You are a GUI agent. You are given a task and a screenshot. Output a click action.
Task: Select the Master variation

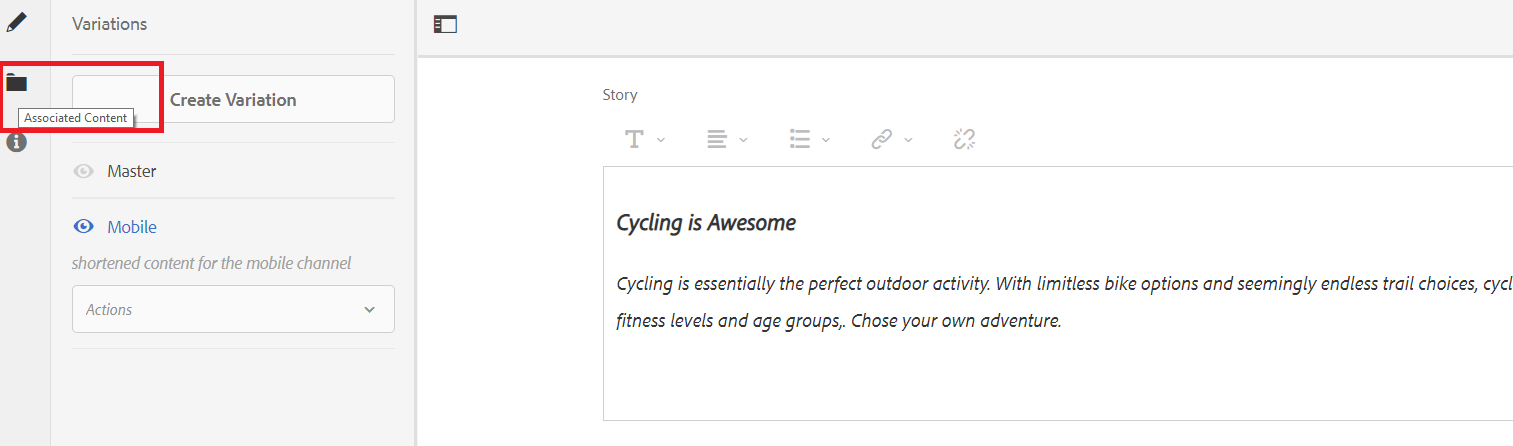(132, 171)
